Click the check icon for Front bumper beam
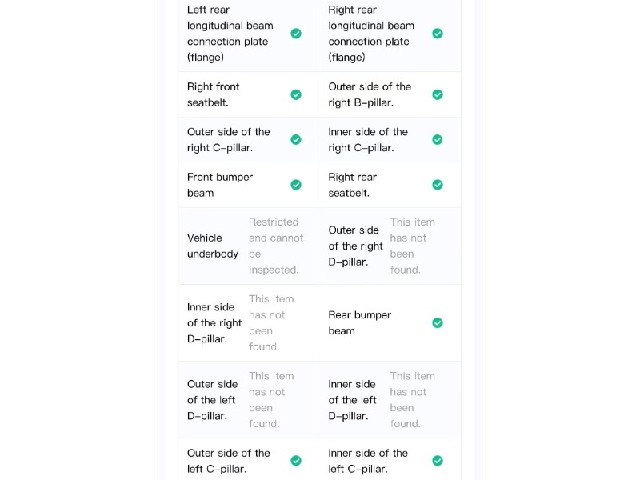640x480 pixels. click(296, 185)
